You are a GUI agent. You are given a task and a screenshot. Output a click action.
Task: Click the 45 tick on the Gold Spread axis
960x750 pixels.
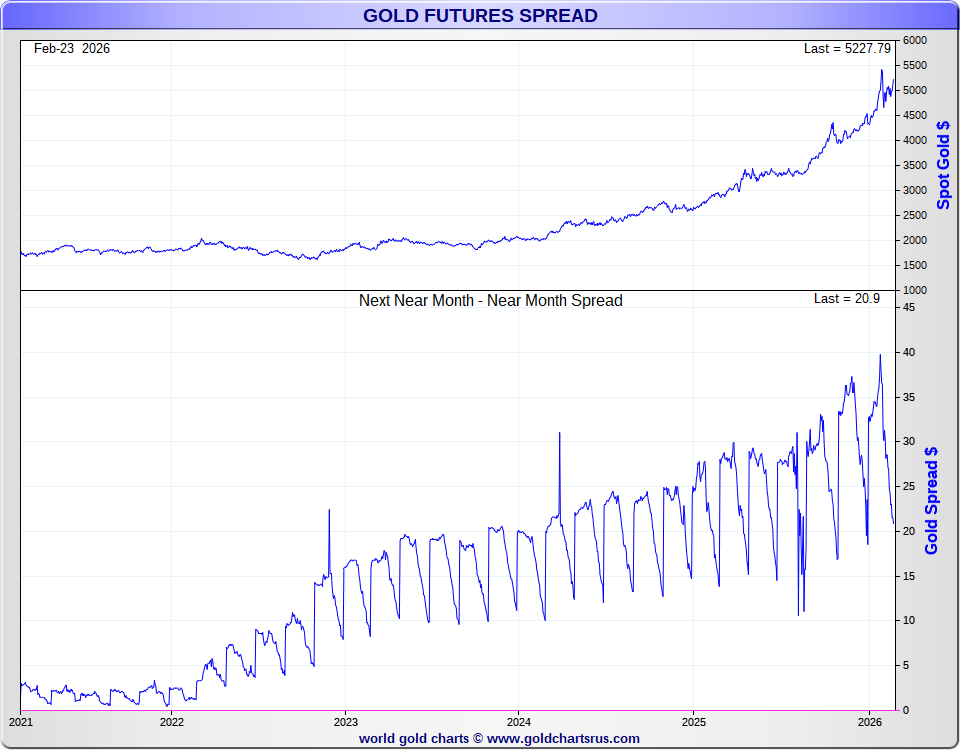pos(909,308)
